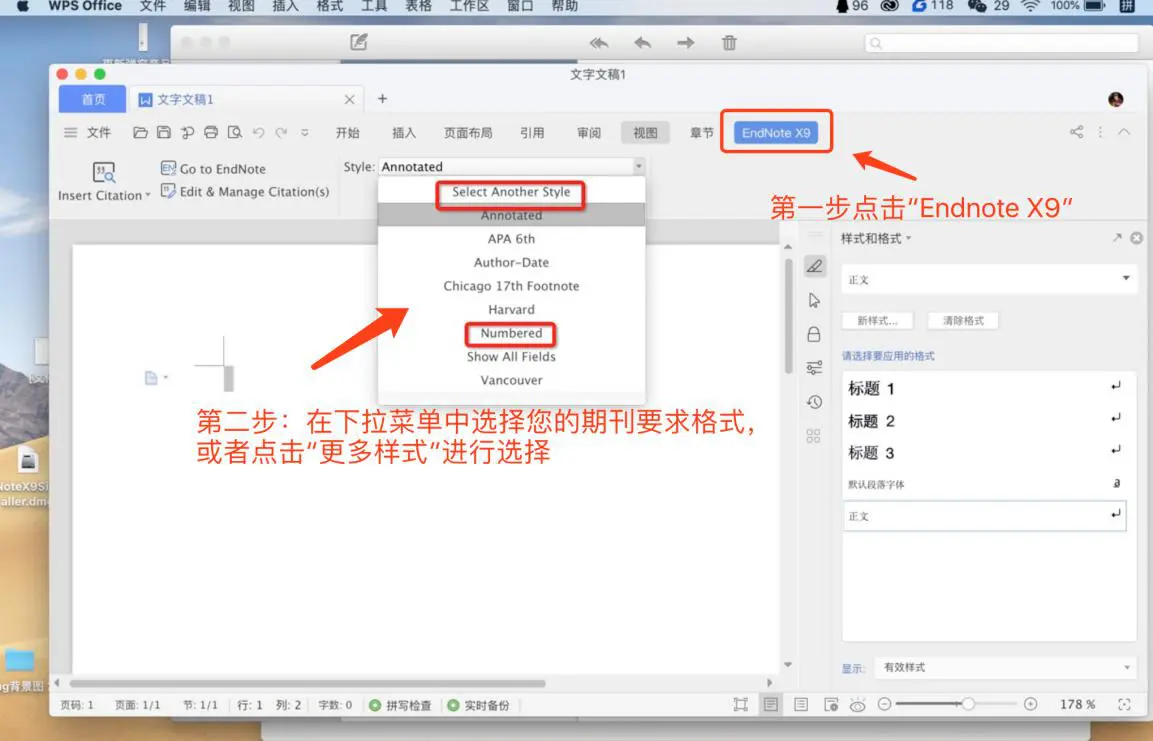Select Author-Date style
Viewport: 1153px width, 741px height.
[x=511, y=262]
